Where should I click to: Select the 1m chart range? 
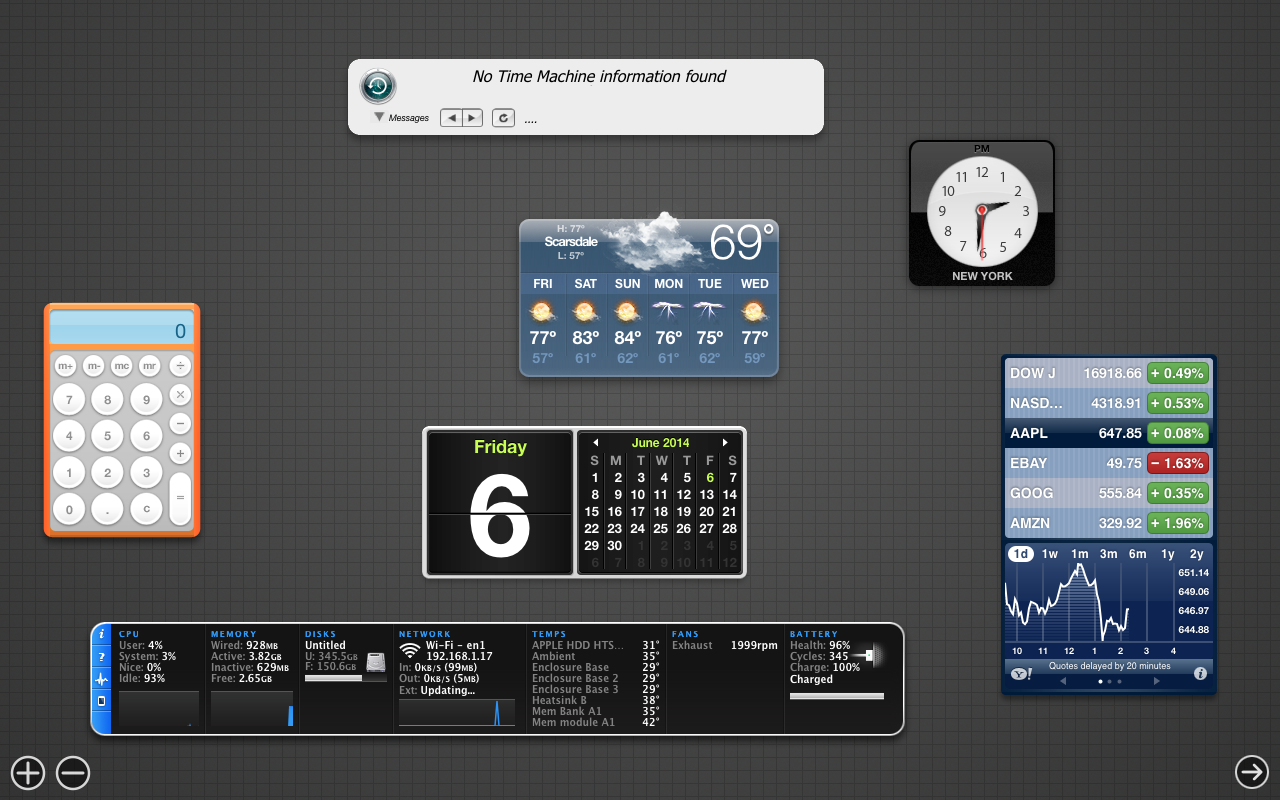1080,554
